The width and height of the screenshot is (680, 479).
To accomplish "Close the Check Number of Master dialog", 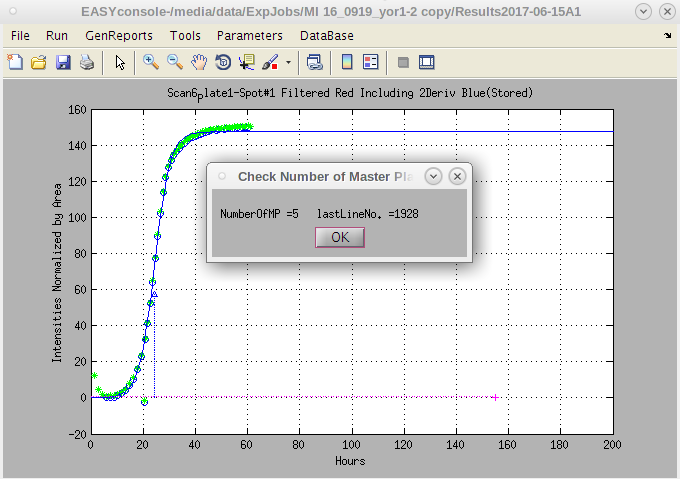I will pos(457,176).
